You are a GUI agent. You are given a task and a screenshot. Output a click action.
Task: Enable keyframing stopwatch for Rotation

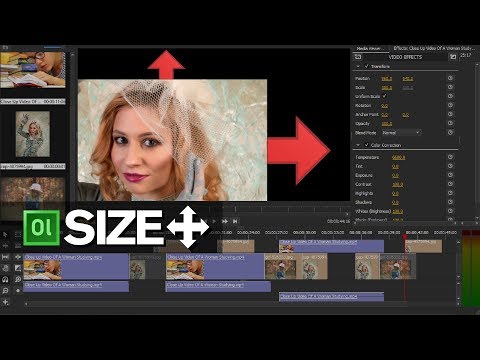450,105
